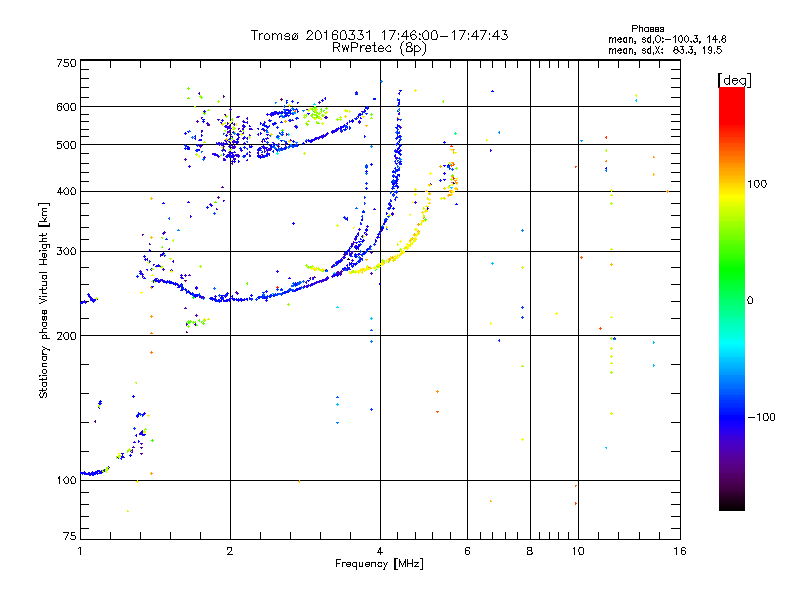The width and height of the screenshot is (800, 600).
Task: Click the y-axis tick label '600'
Action: click(67, 107)
